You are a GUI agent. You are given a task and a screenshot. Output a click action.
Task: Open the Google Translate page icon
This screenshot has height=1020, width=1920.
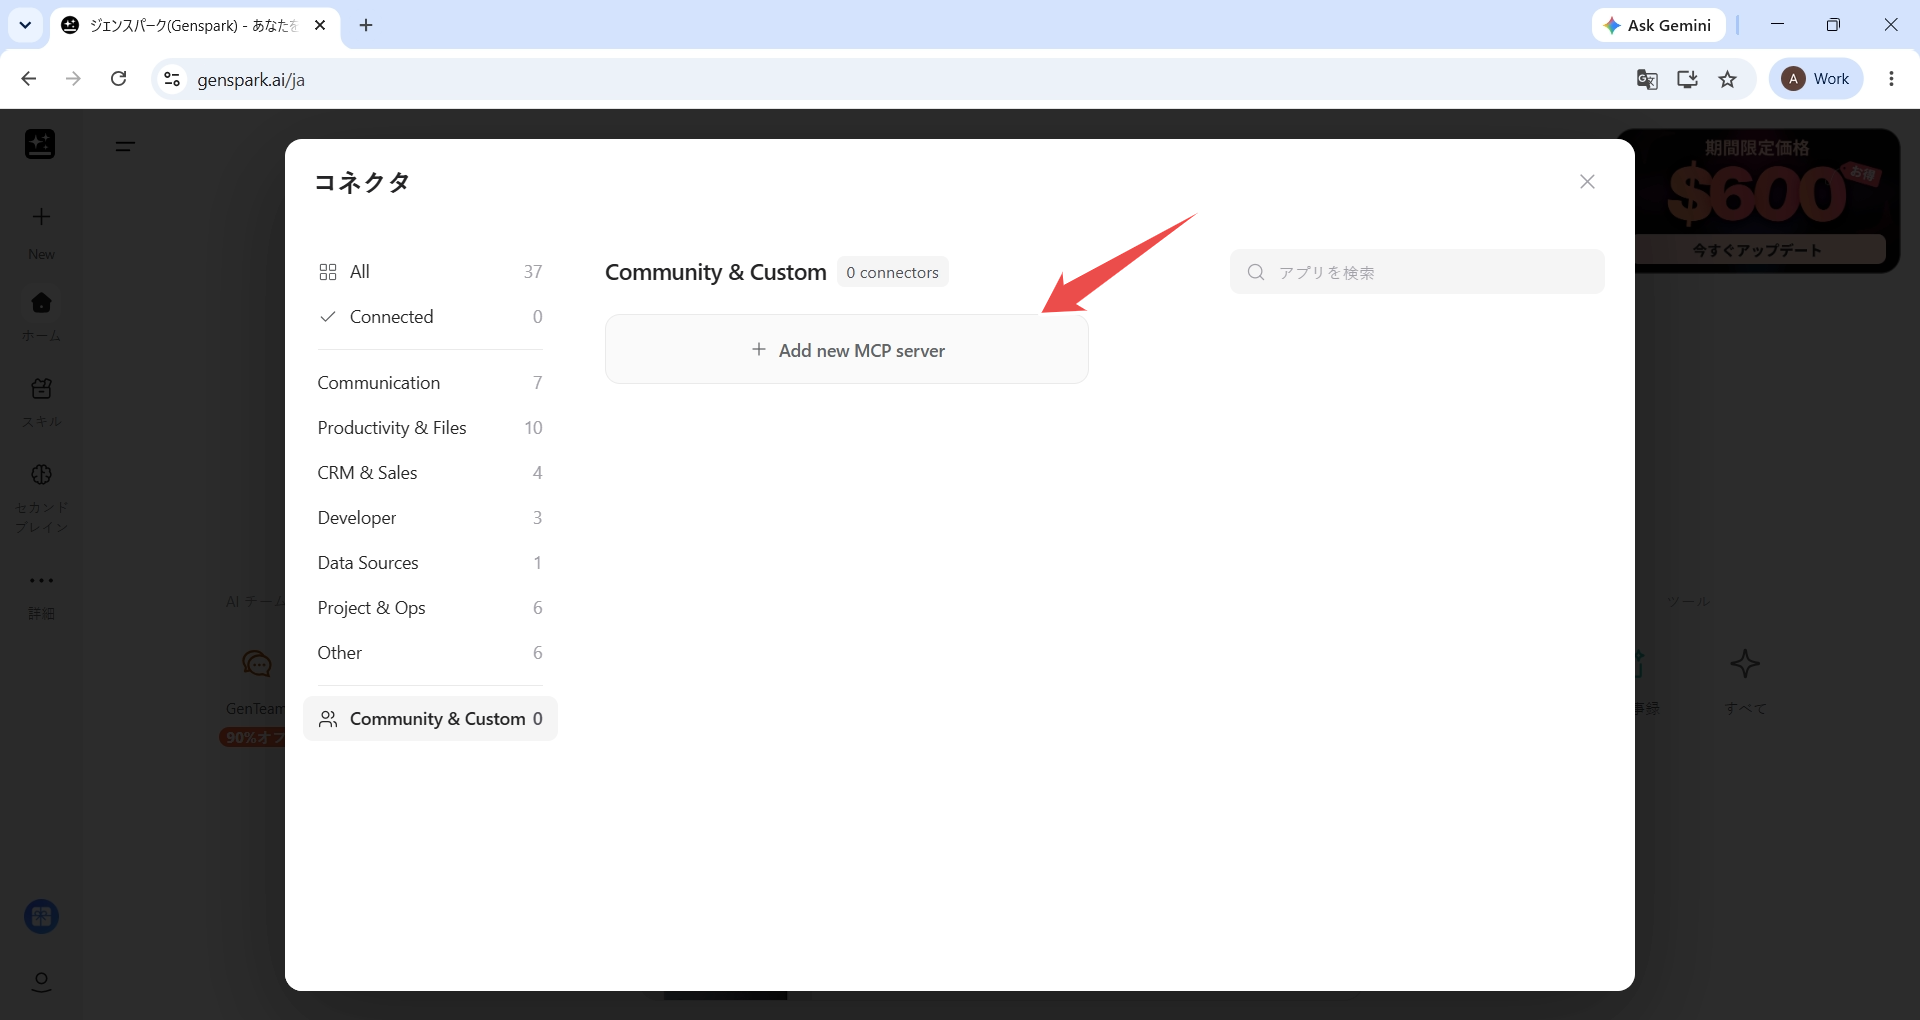point(1646,79)
